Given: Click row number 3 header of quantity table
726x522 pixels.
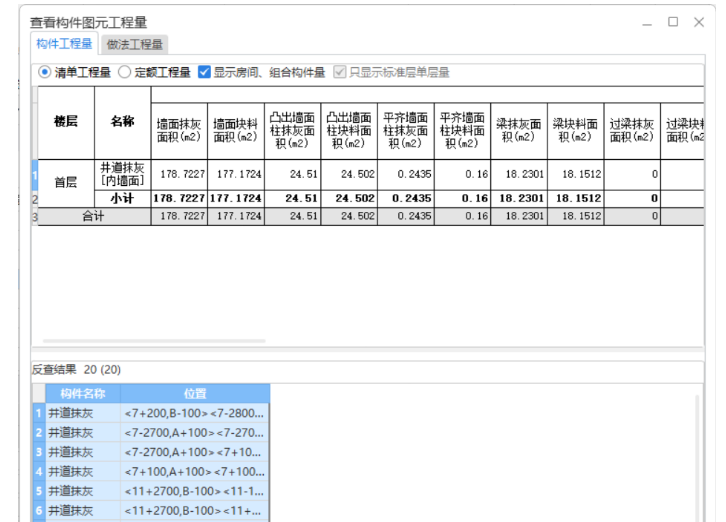Looking at the screenshot, I should click(x=35, y=216).
